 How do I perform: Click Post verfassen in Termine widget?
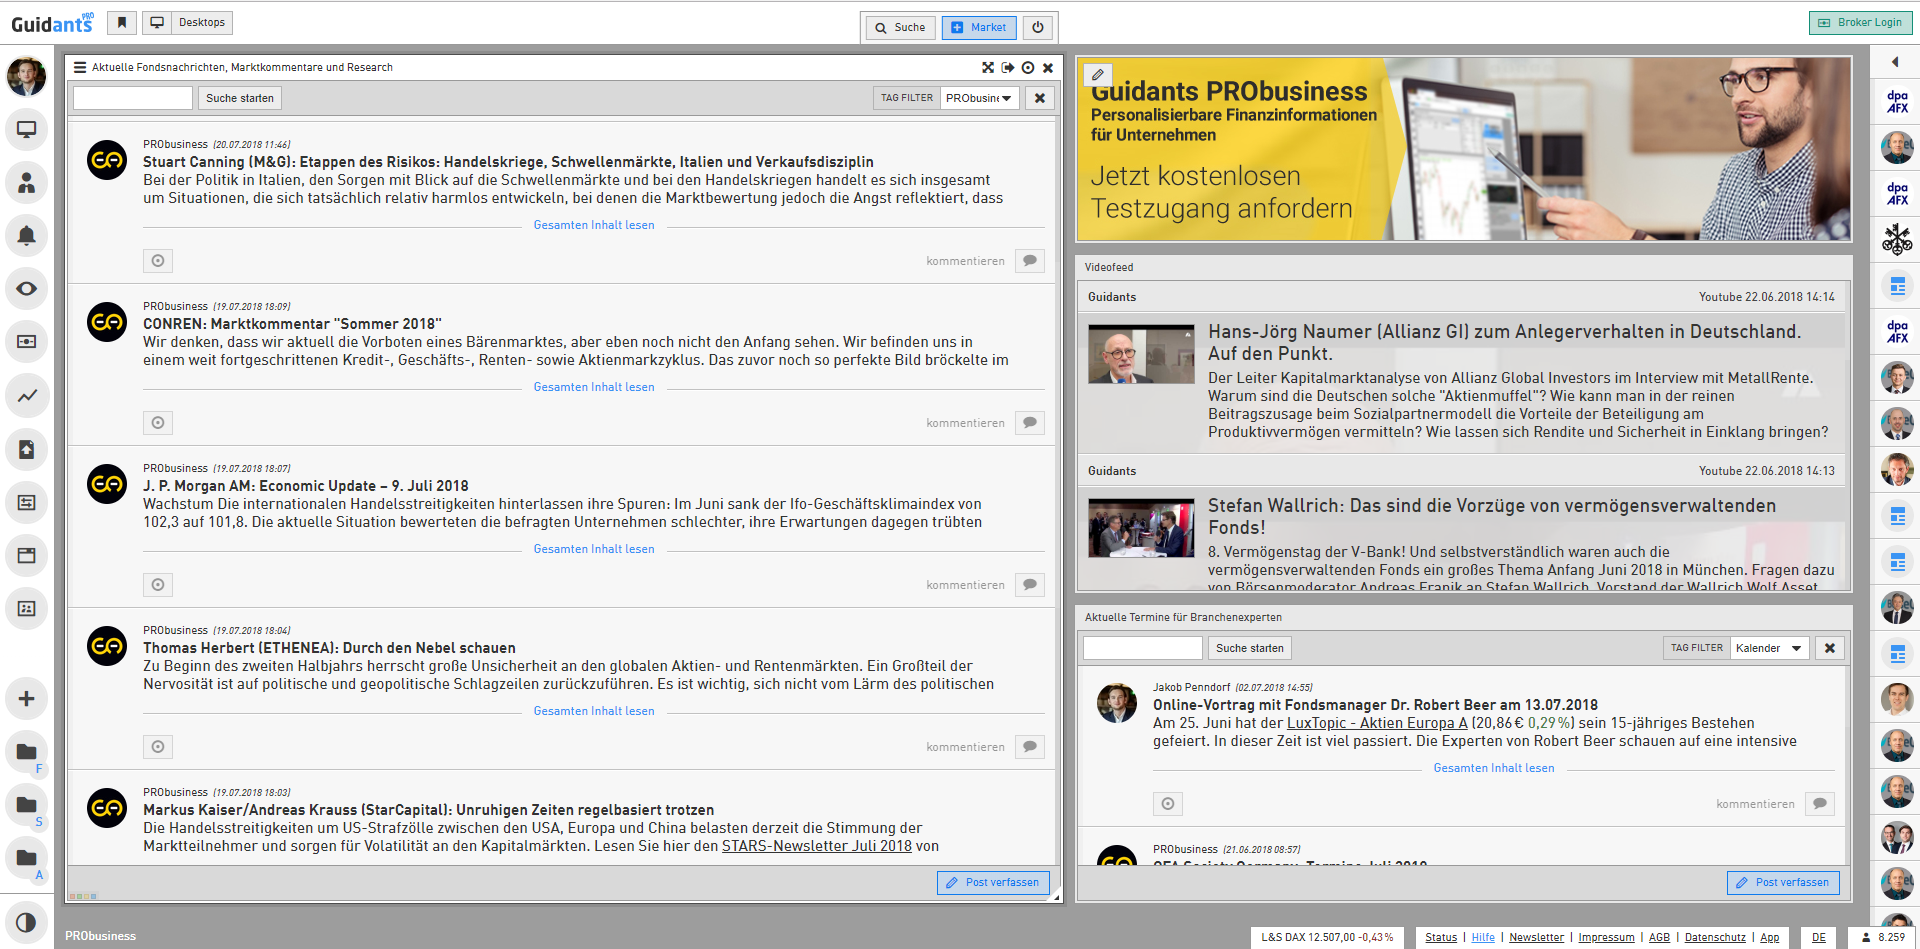click(1783, 882)
